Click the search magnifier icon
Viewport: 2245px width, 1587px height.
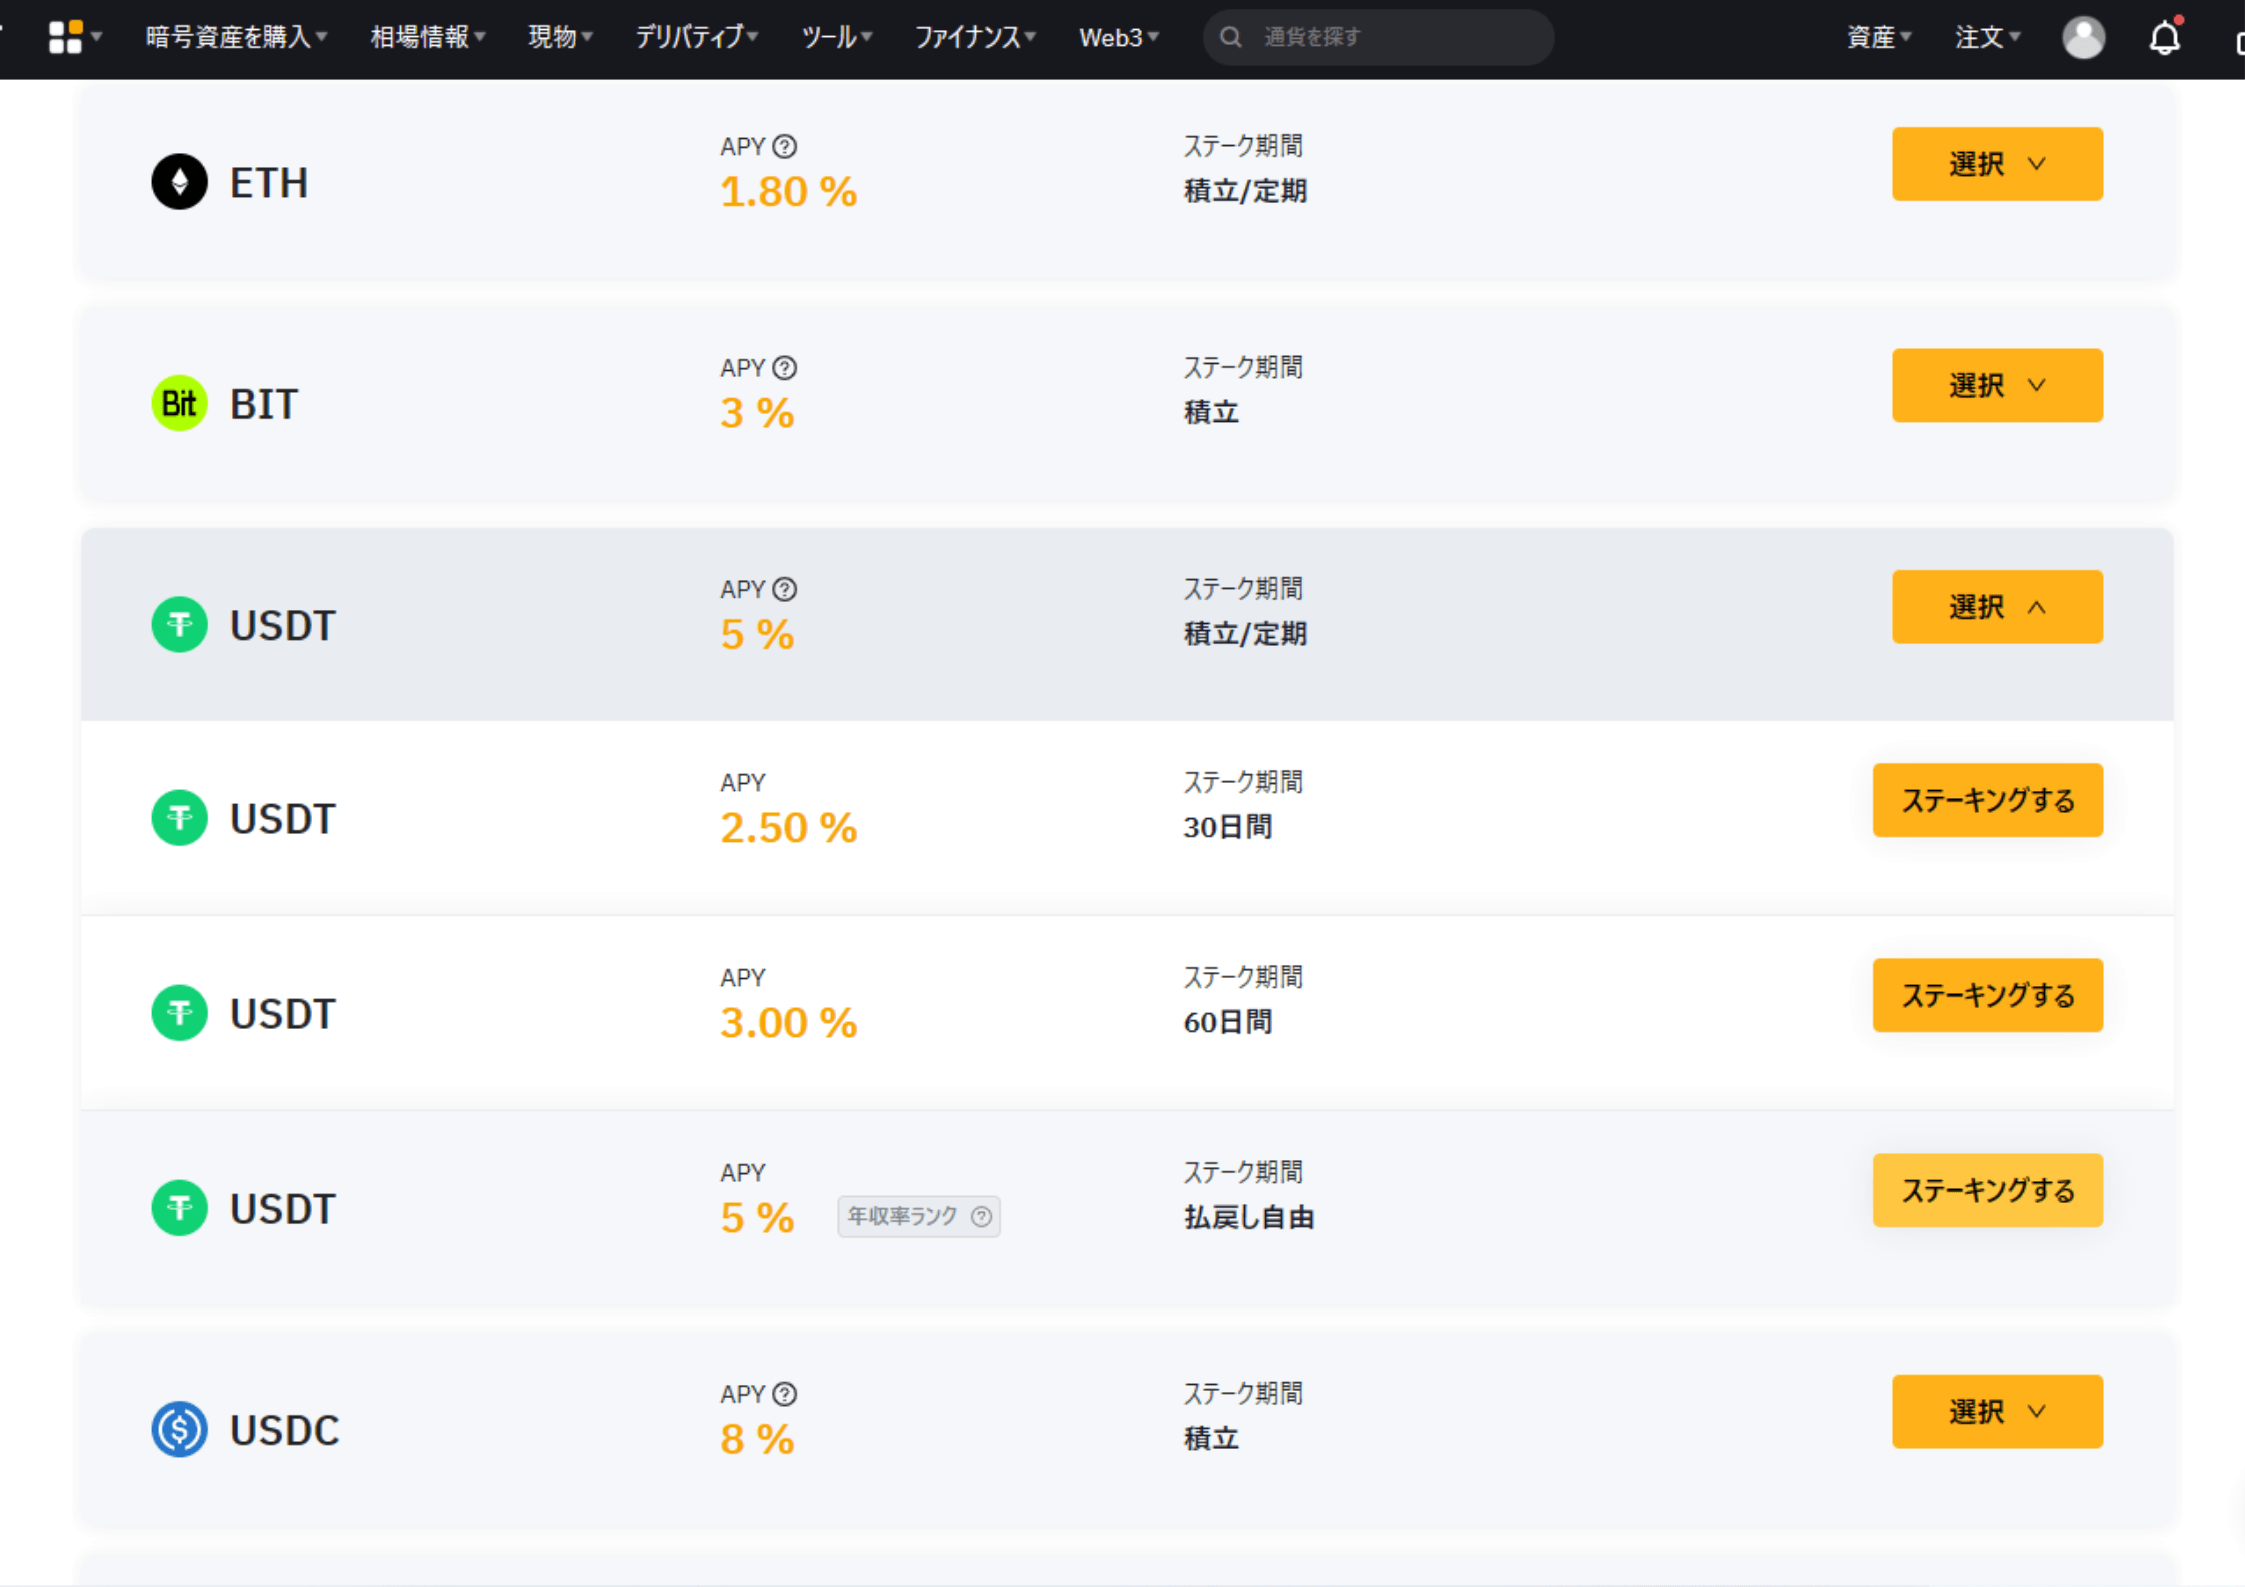1231,37
